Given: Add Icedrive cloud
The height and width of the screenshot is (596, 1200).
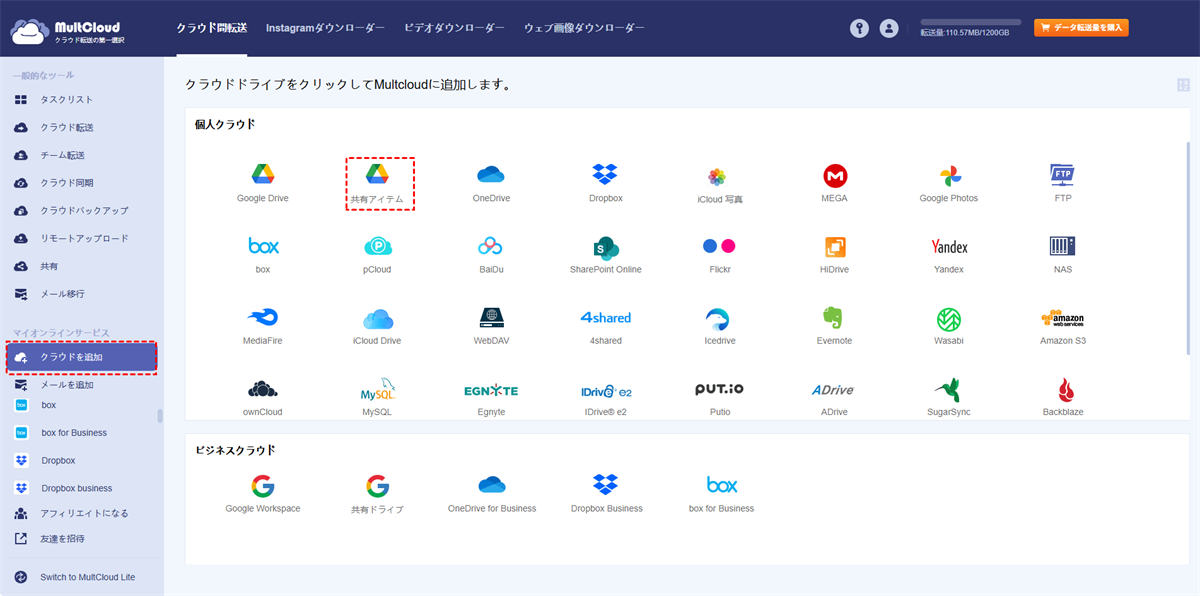Looking at the screenshot, I should (718, 318).
